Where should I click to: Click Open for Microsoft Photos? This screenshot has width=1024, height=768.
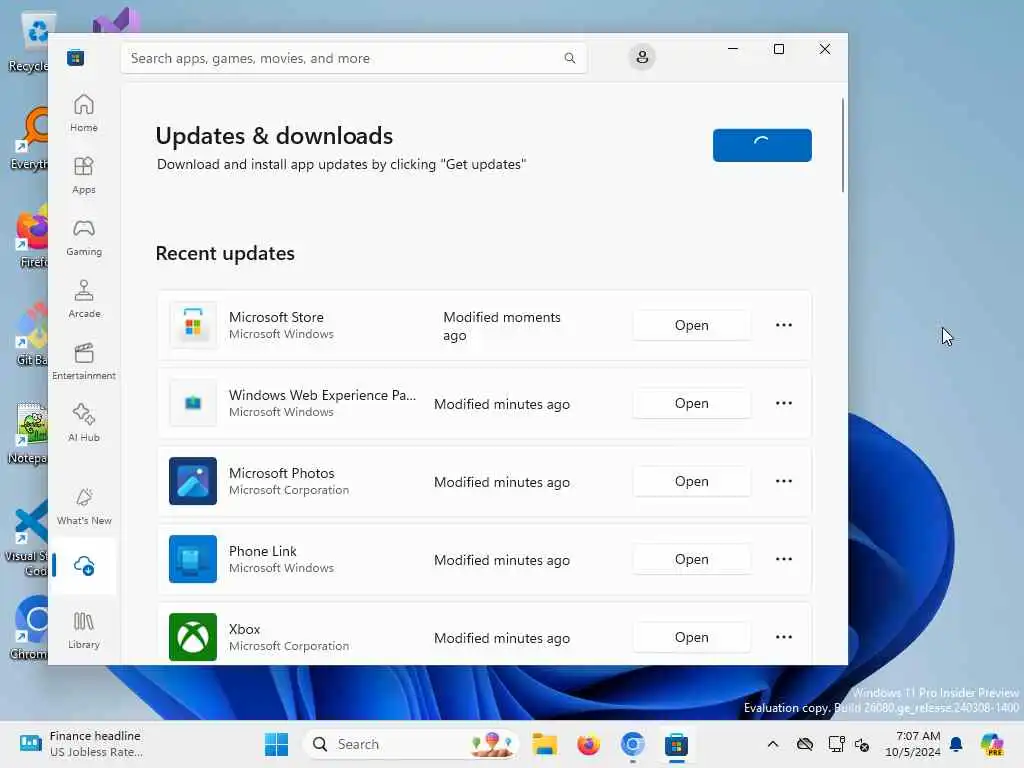pyautogui.click(x=692, y=481)
